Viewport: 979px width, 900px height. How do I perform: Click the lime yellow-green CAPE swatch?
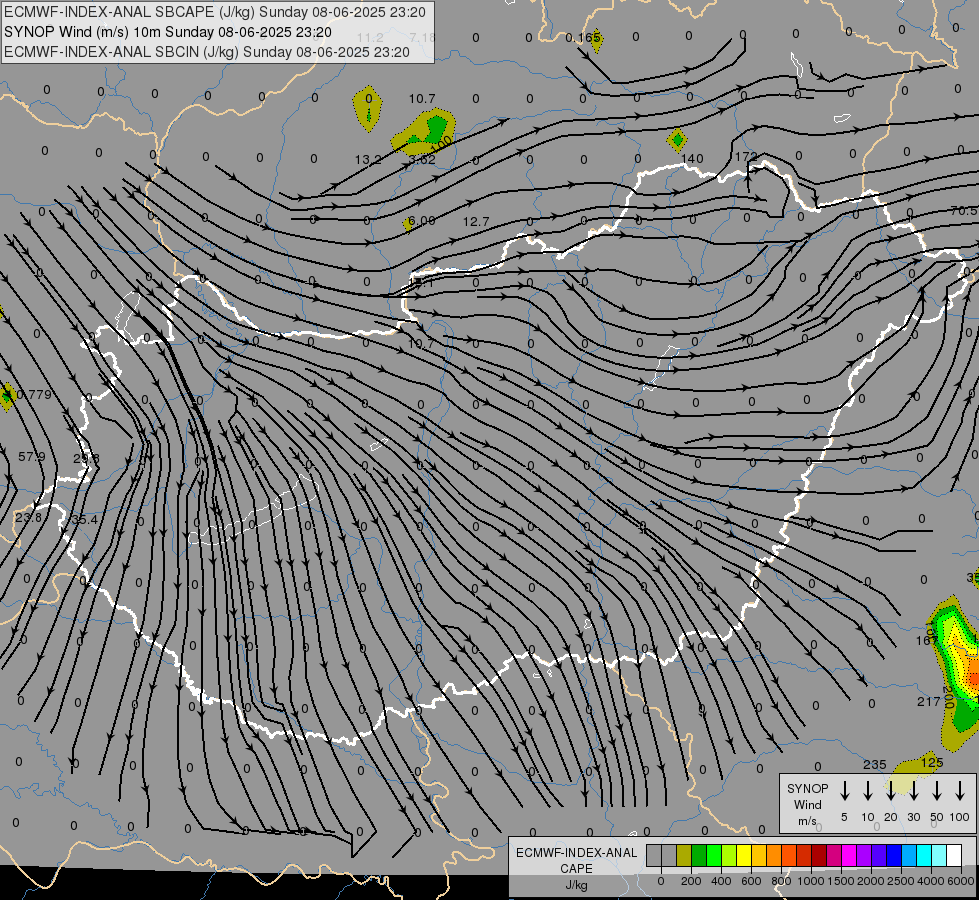pos(729,856)
